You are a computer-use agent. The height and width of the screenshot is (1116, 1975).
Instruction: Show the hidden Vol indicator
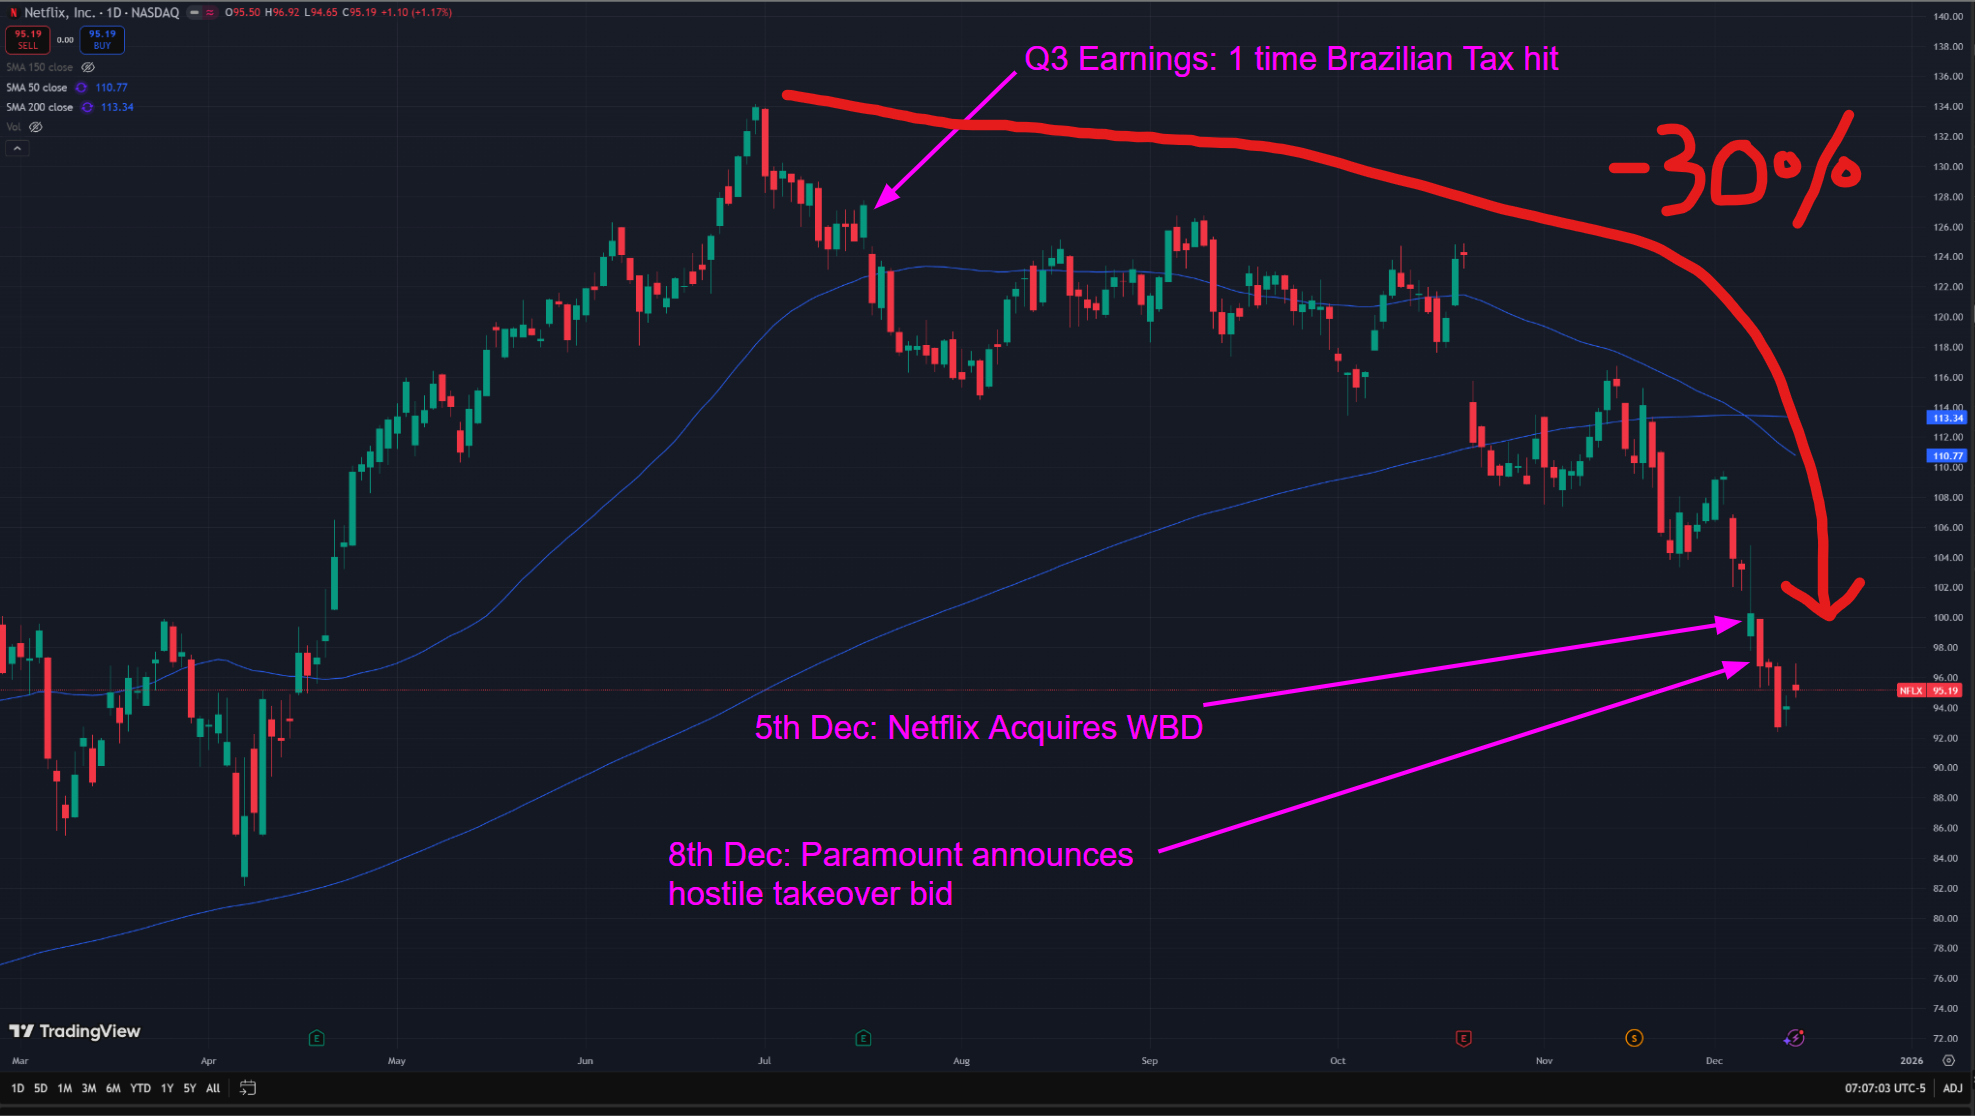(x=36, y=127)
